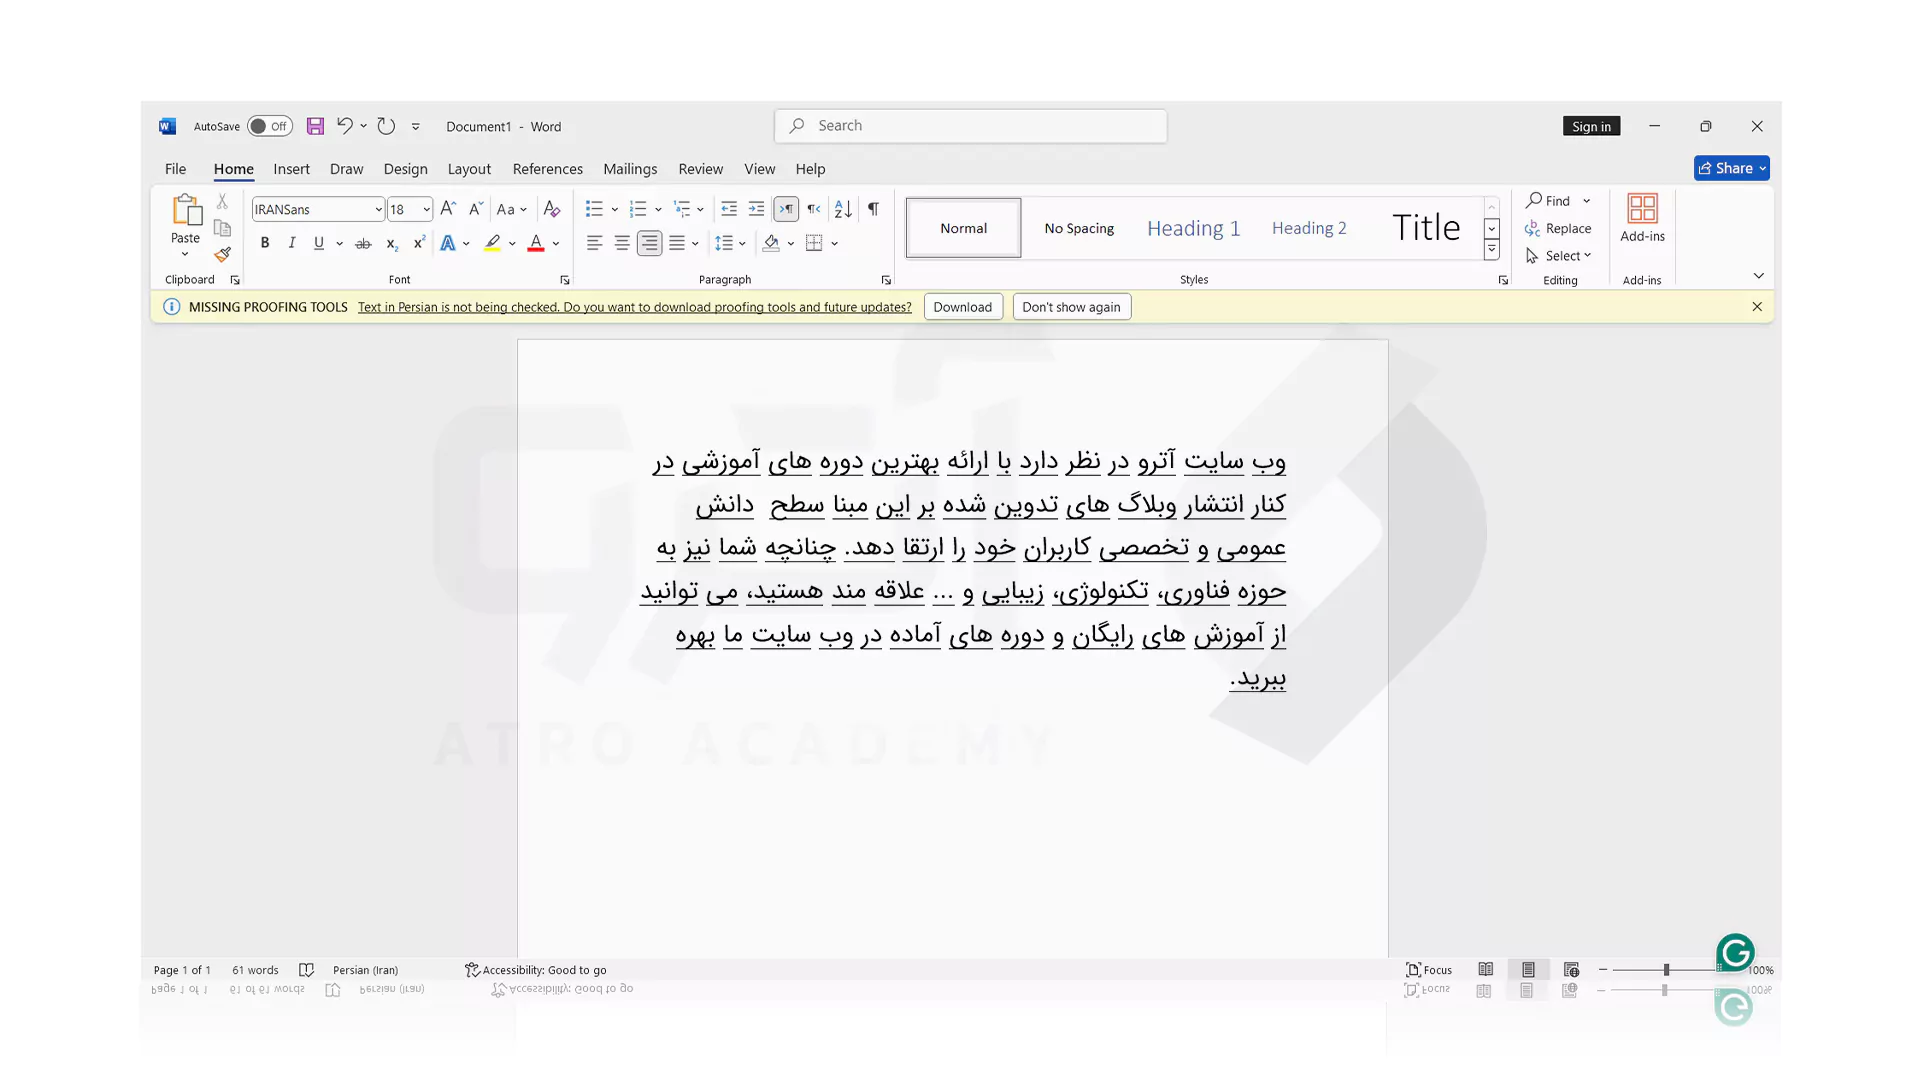
Task: Open the IRANSans font name dropdown
Action: (x=378, y=209)
